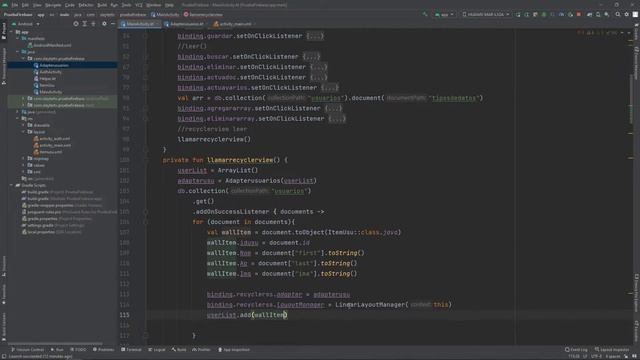The height and width of the screenshot is (360, 640).
Task: Open the HUAWEI device selector dropdown
Action: tap(486, 14)
